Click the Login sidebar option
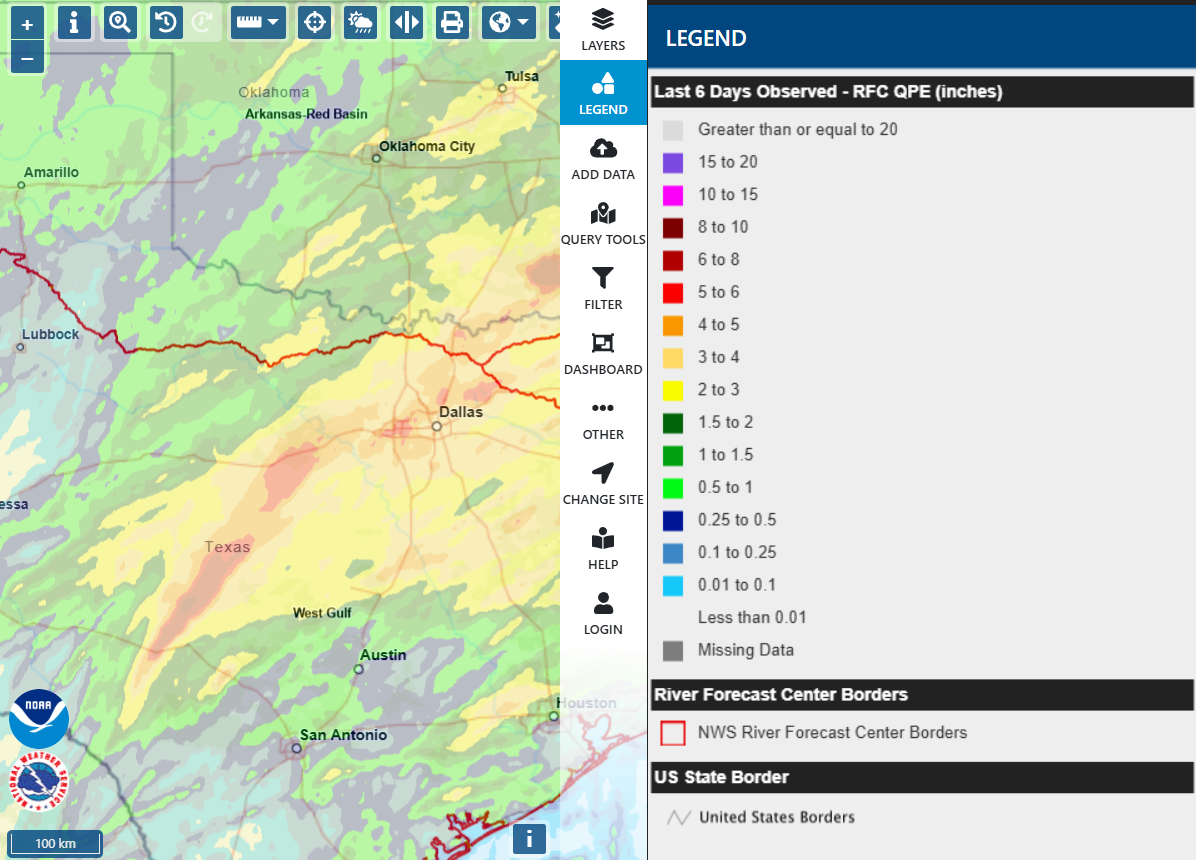Screen dimensions: 1196x860 (x=603, y=612)
